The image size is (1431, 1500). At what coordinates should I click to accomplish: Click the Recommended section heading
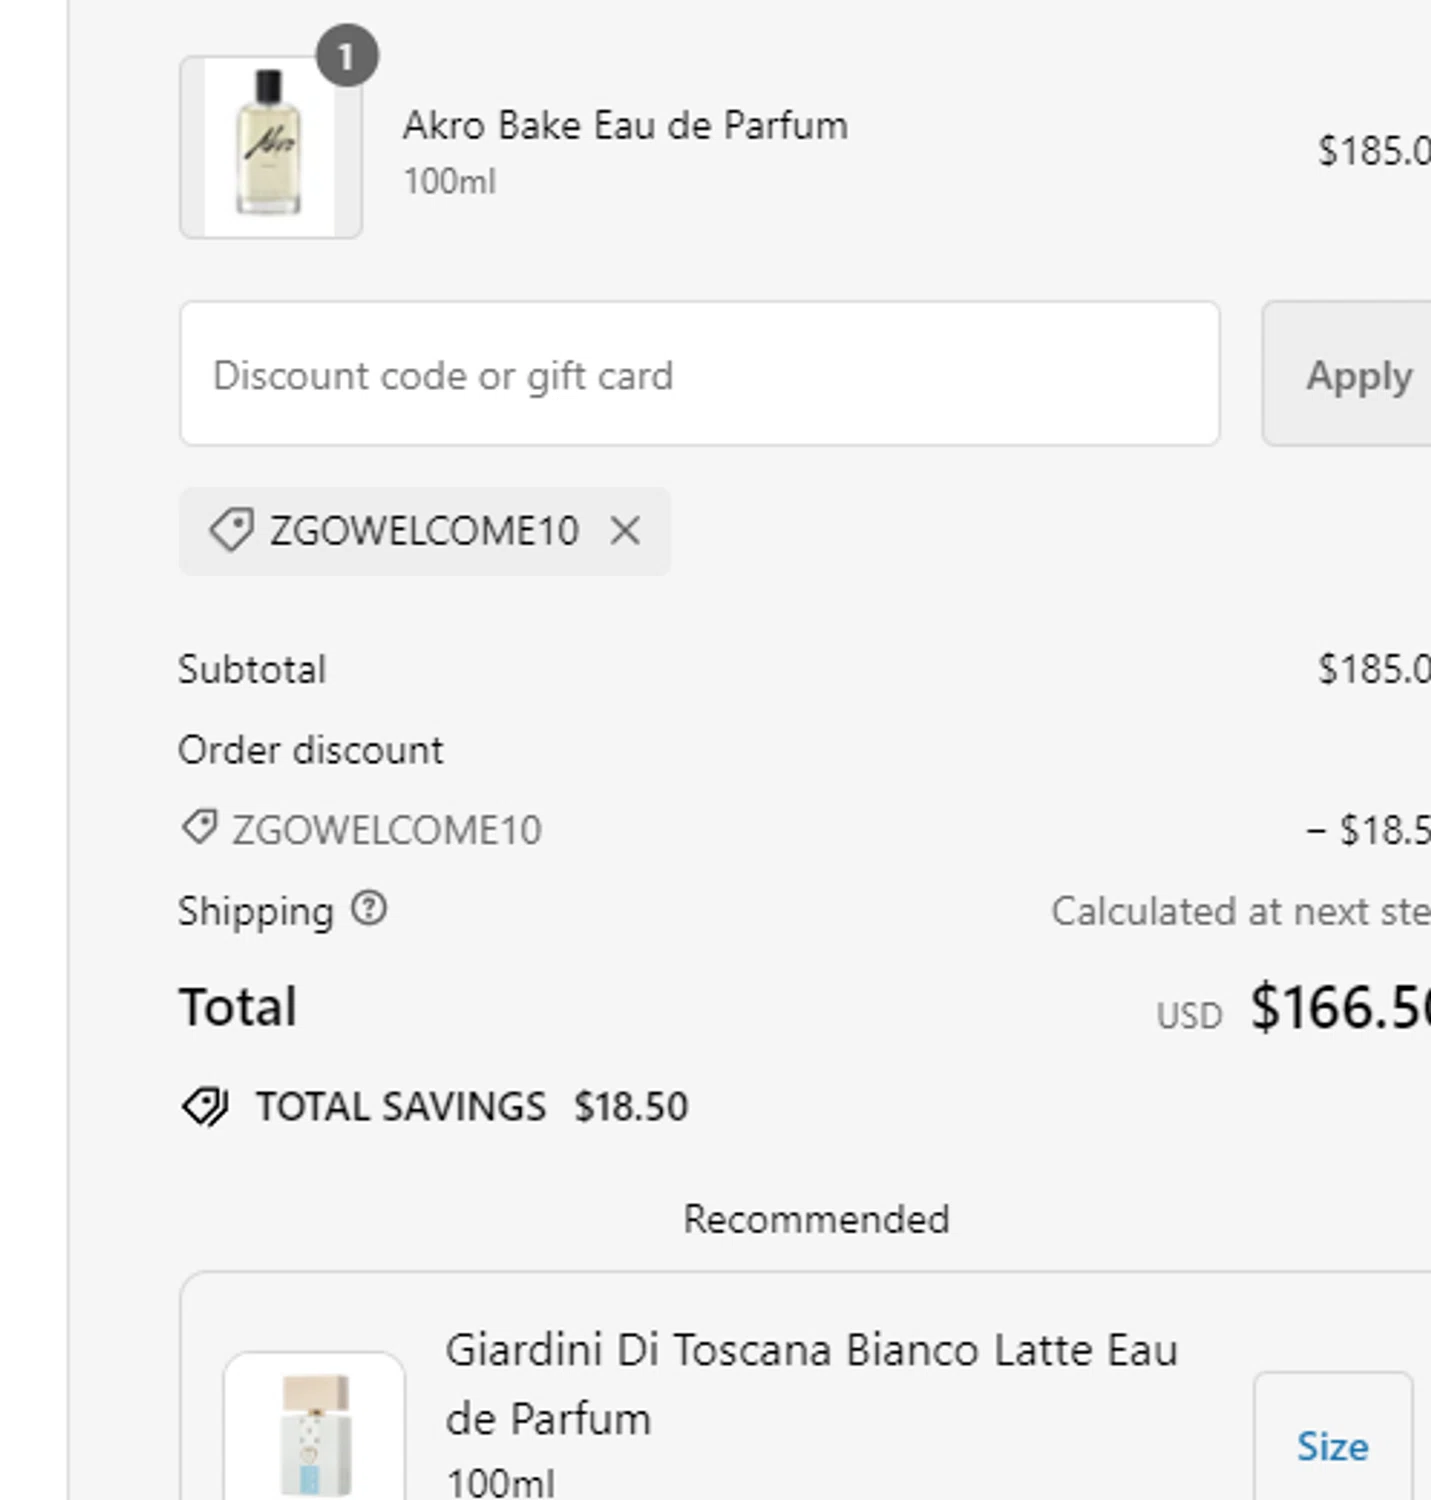click(x=816, y=1219)
